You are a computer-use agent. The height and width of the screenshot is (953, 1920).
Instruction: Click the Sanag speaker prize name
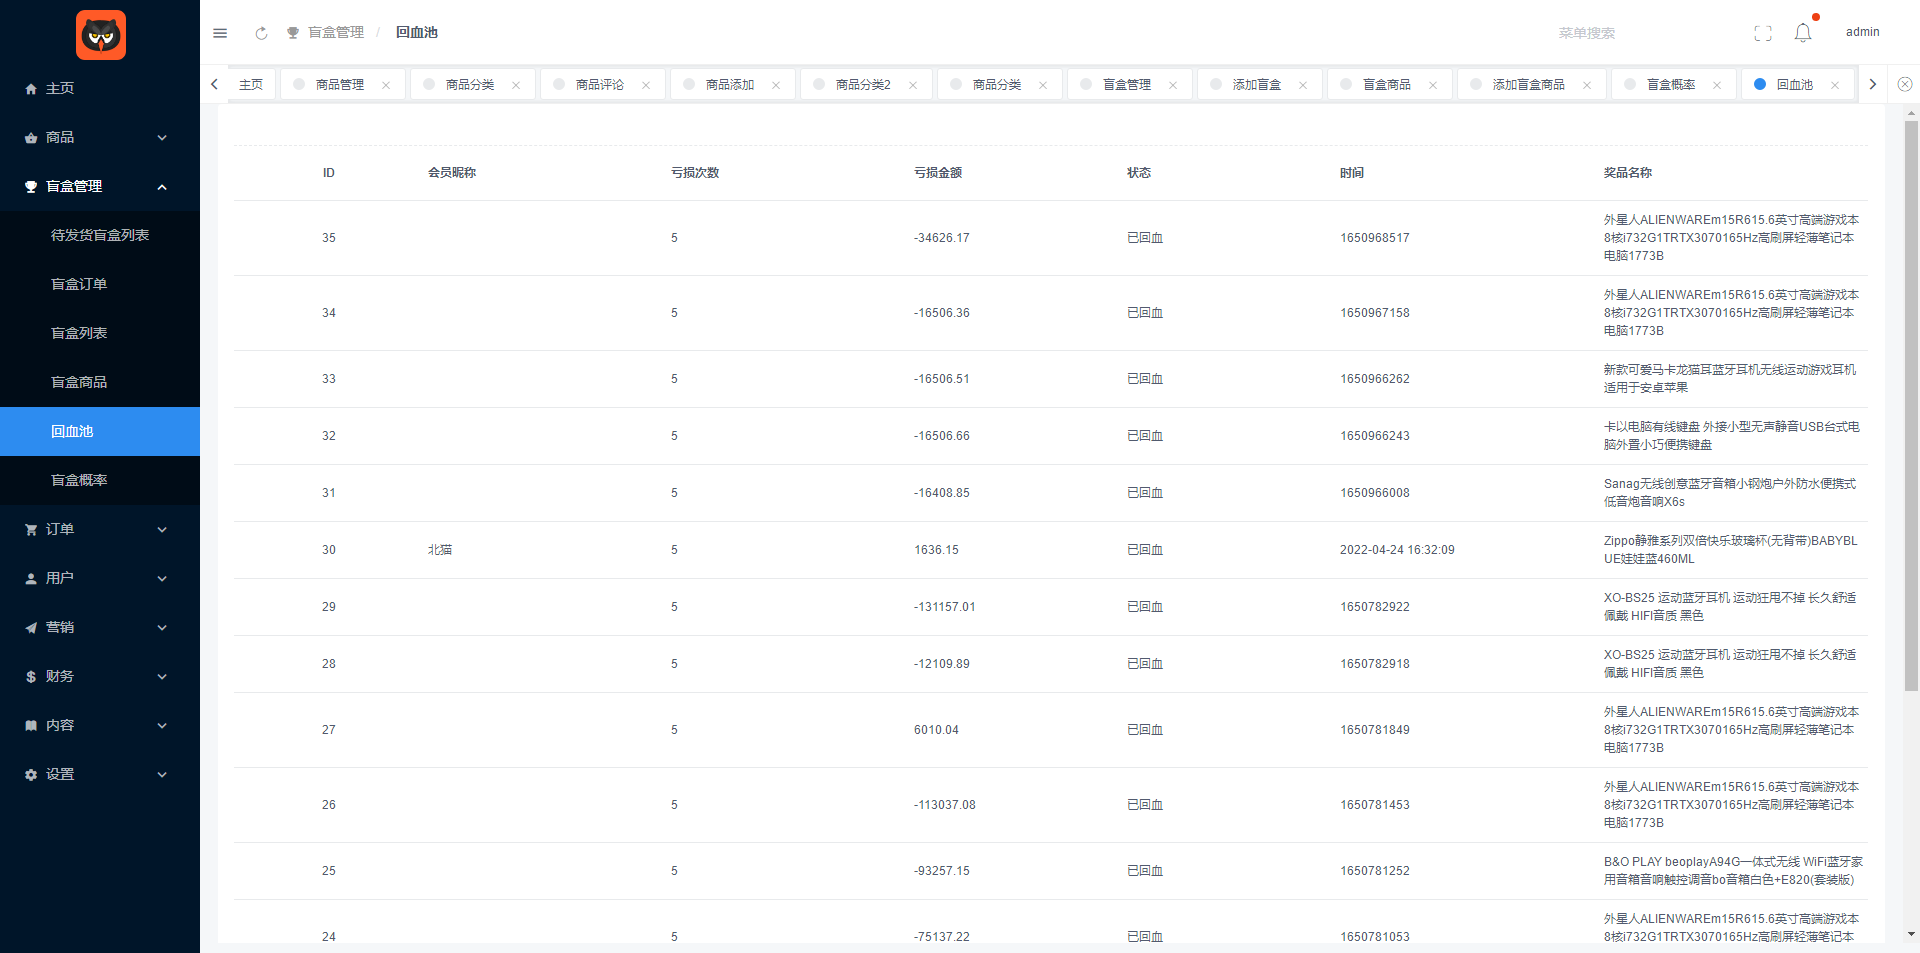[1730, 493]
